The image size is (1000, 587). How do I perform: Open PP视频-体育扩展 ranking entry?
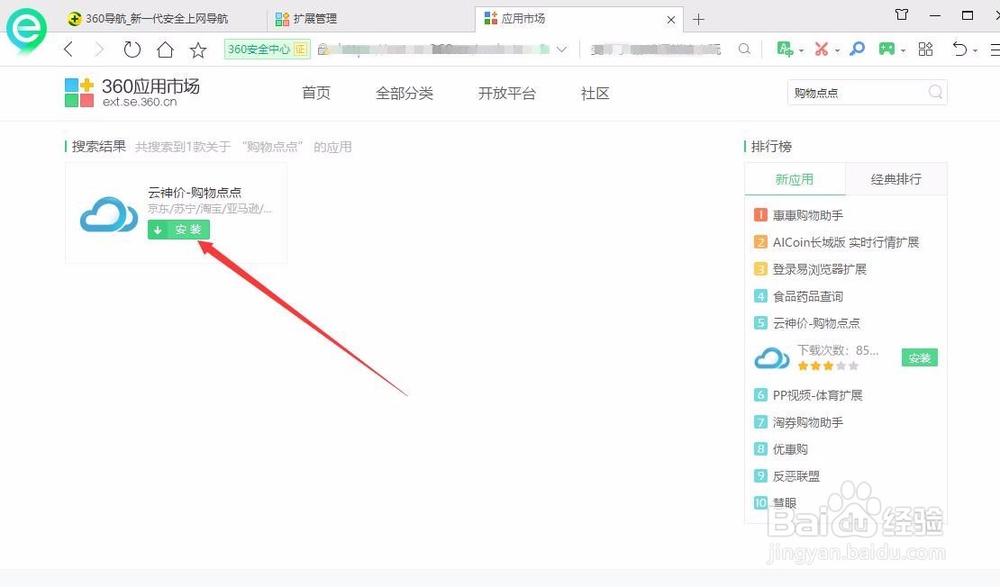tap(818, 395)
